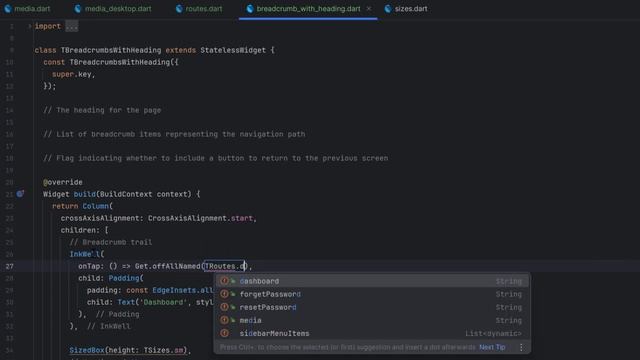
Task: Click the 'Breadcrumb trail' comment
Action: click(111, 242)
